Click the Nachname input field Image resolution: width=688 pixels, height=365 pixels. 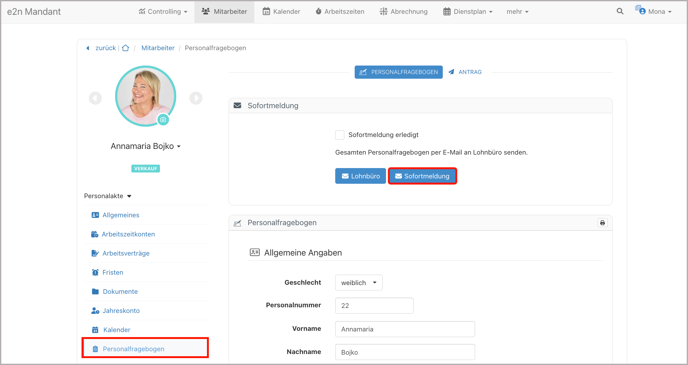click(x=405, y=352)
